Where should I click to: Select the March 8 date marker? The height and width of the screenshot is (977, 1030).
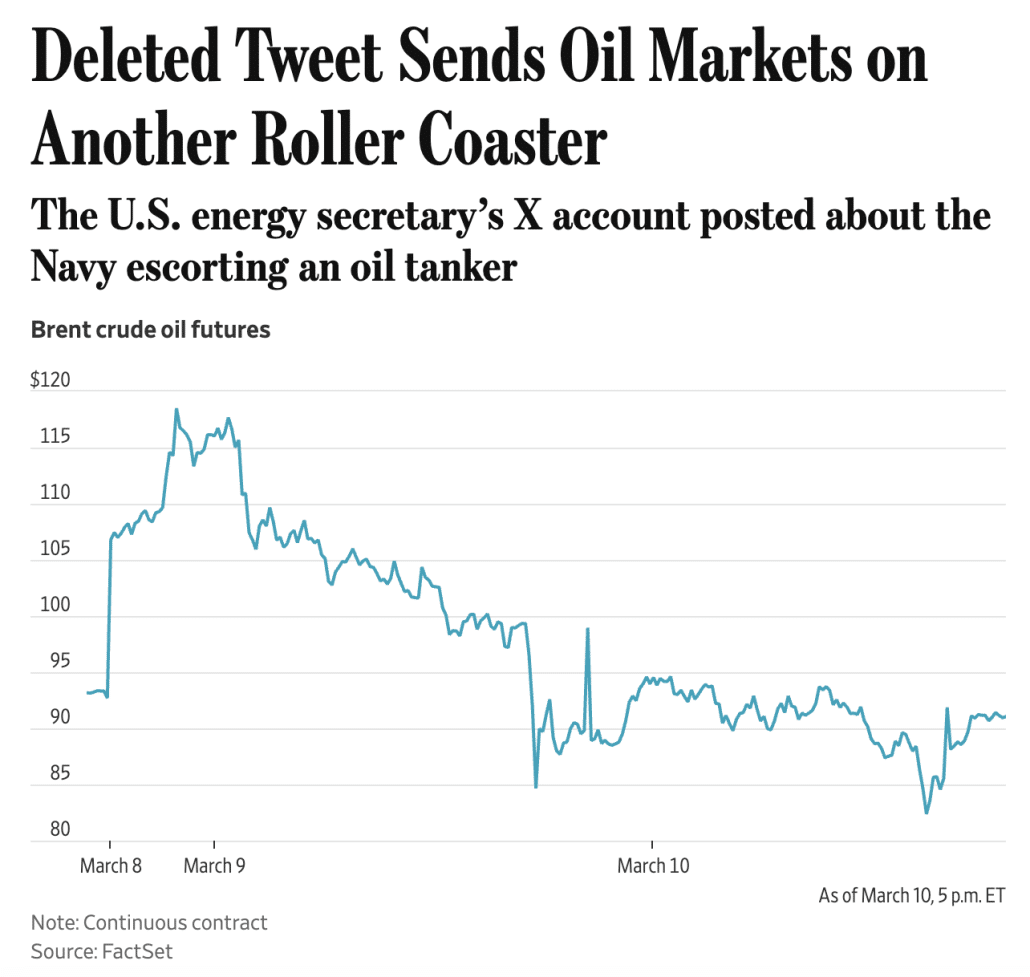(x=111, y=865)
